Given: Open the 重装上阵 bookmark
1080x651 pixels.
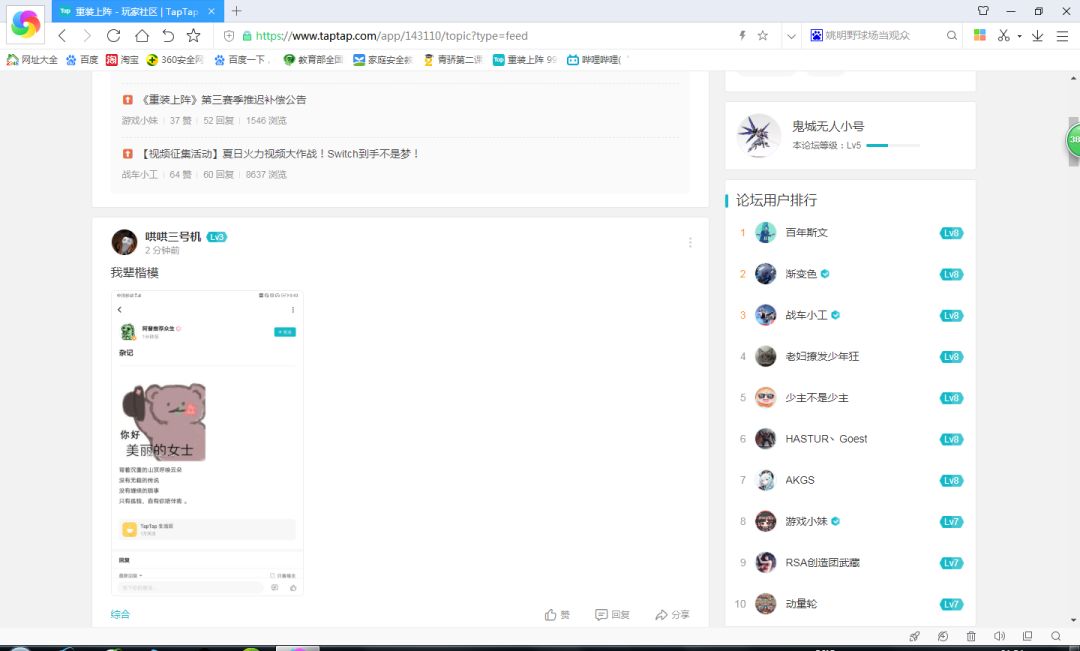Looking at the screenshot, I should pos(525,60).
